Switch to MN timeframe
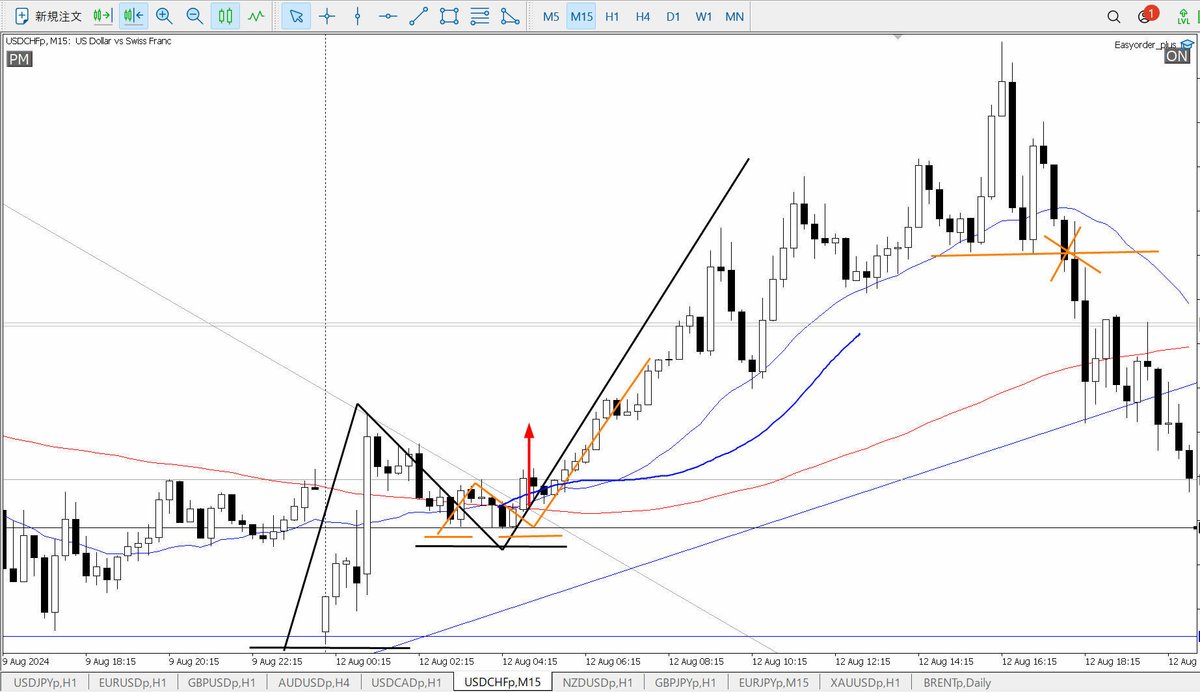The image size is (1200, 692). point(735,17)
